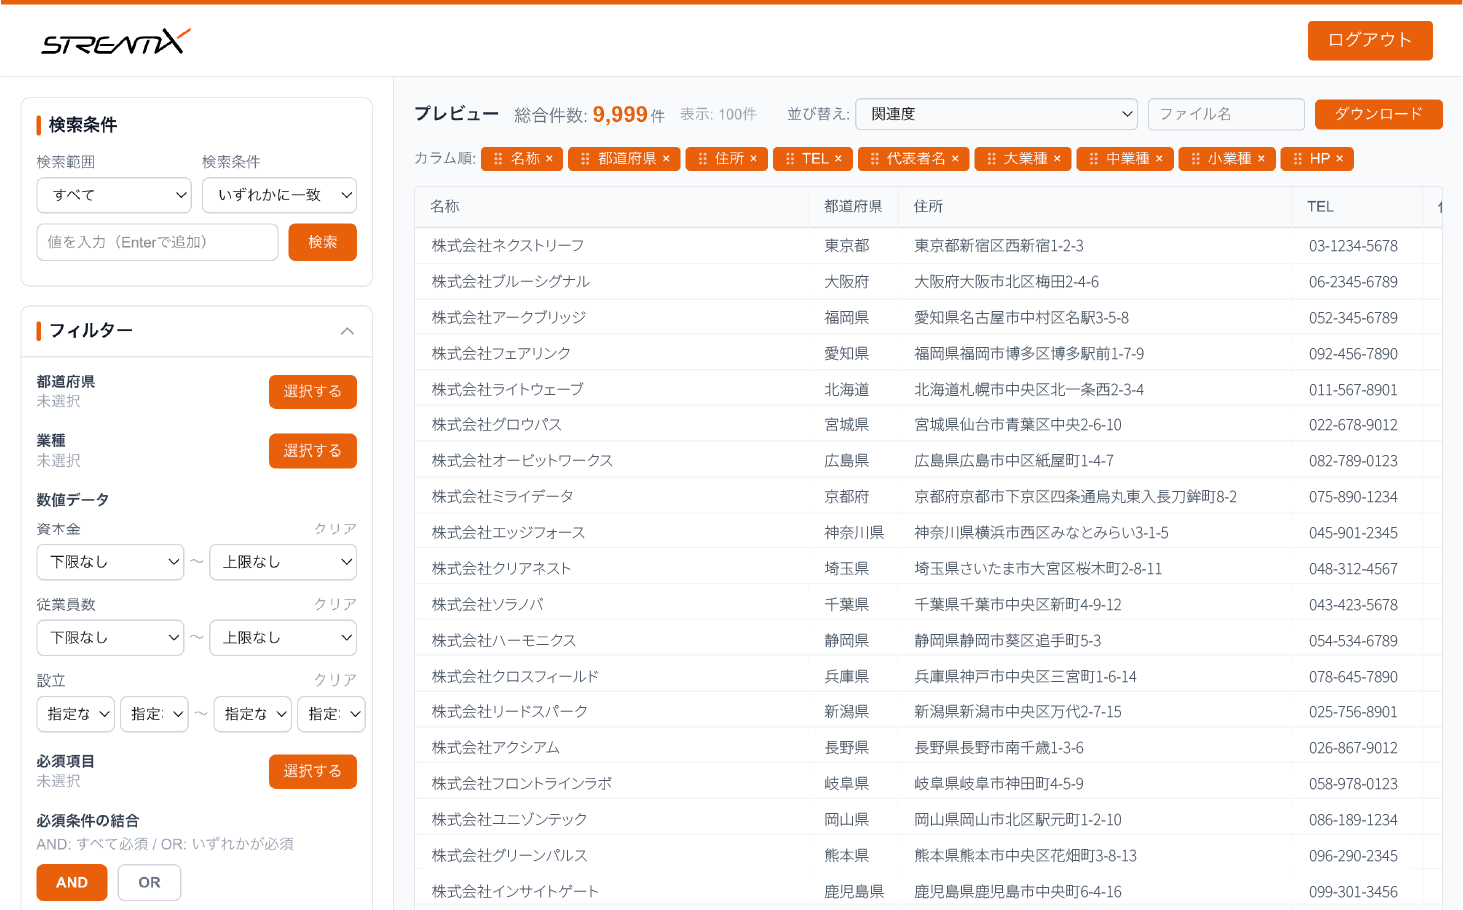Open the second 設立 end dropdown
1463x910 pixels.
pos(331,714)
